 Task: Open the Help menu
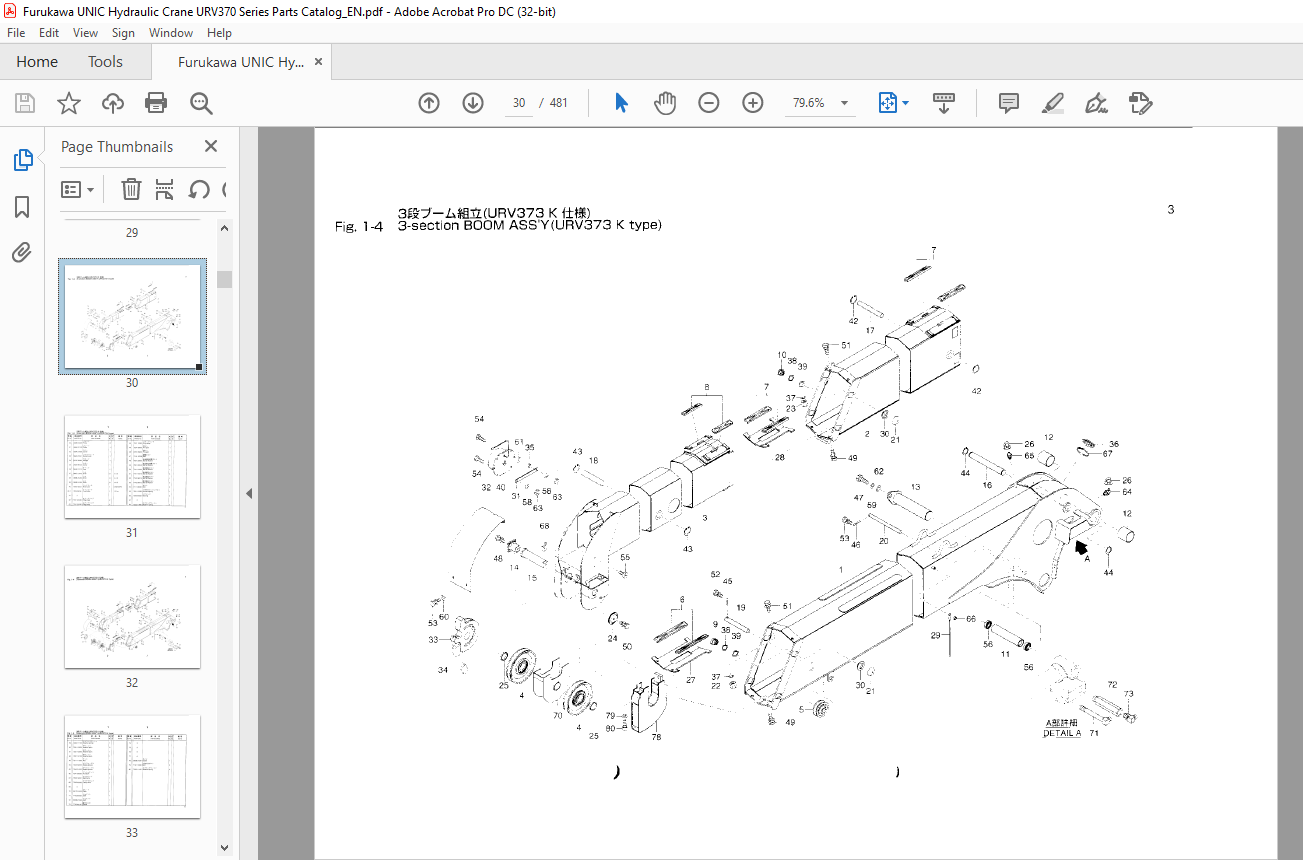coord(219,33)
